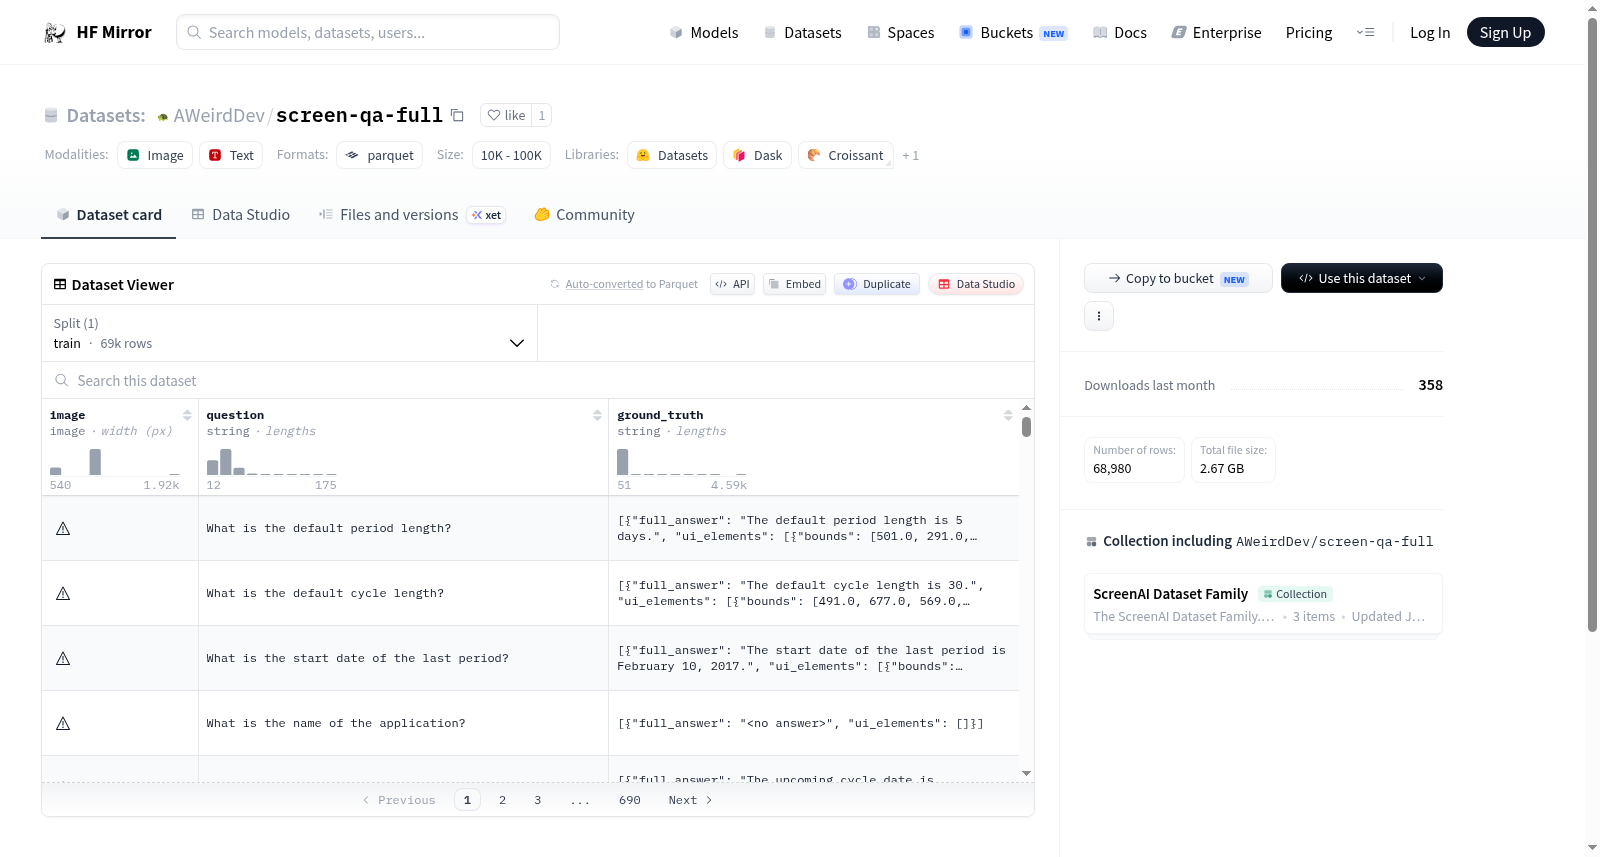Open the Docs link
This screenshot has height=857, width=1600.
pos(1120,32)
